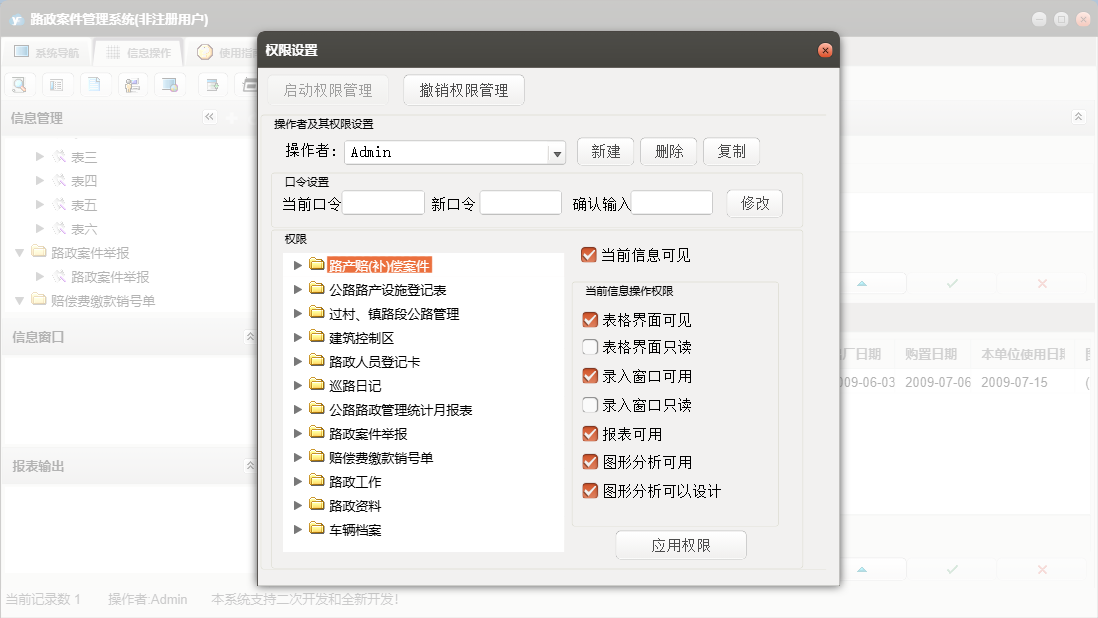
Task: Collapse the 信息窗口 panel chevron
Action: (x=250, y=337)
